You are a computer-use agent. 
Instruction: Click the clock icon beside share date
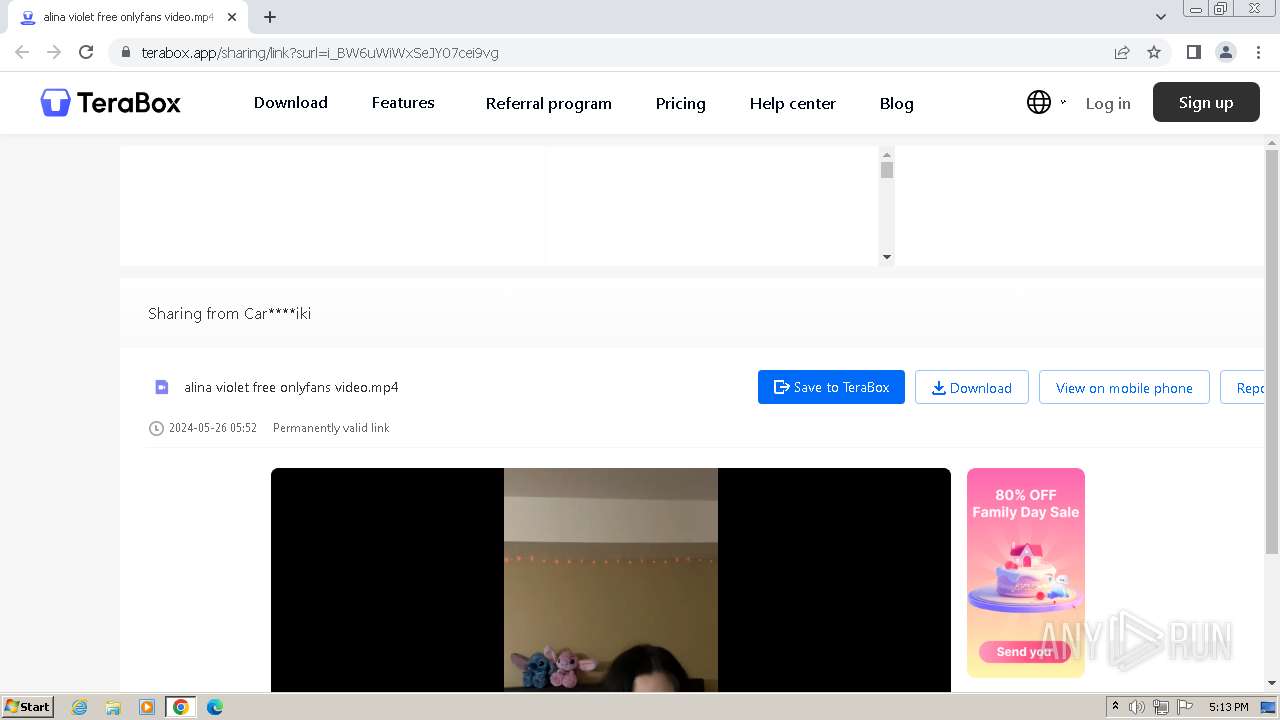tap(156, 428)
